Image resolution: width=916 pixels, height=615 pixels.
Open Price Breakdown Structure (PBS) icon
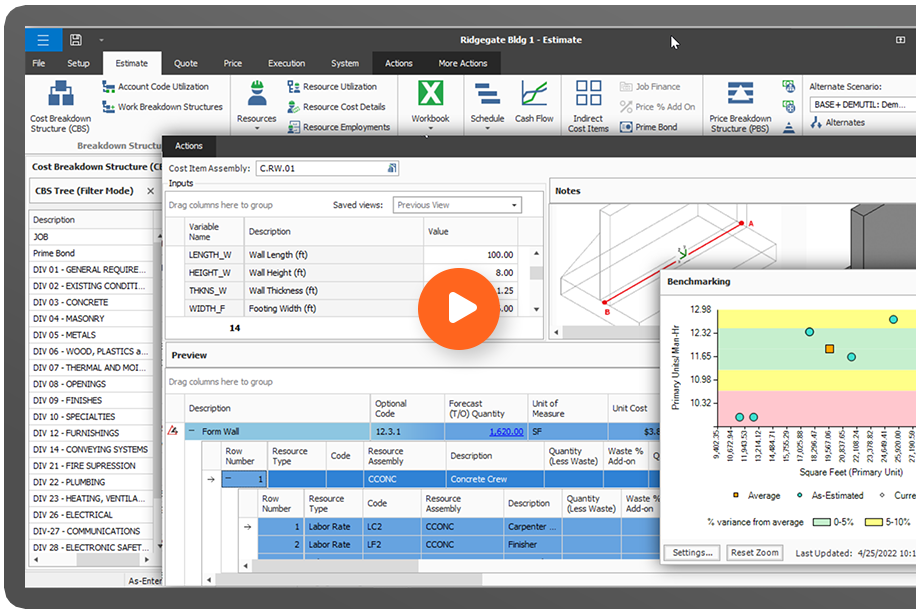click(740, 94)
